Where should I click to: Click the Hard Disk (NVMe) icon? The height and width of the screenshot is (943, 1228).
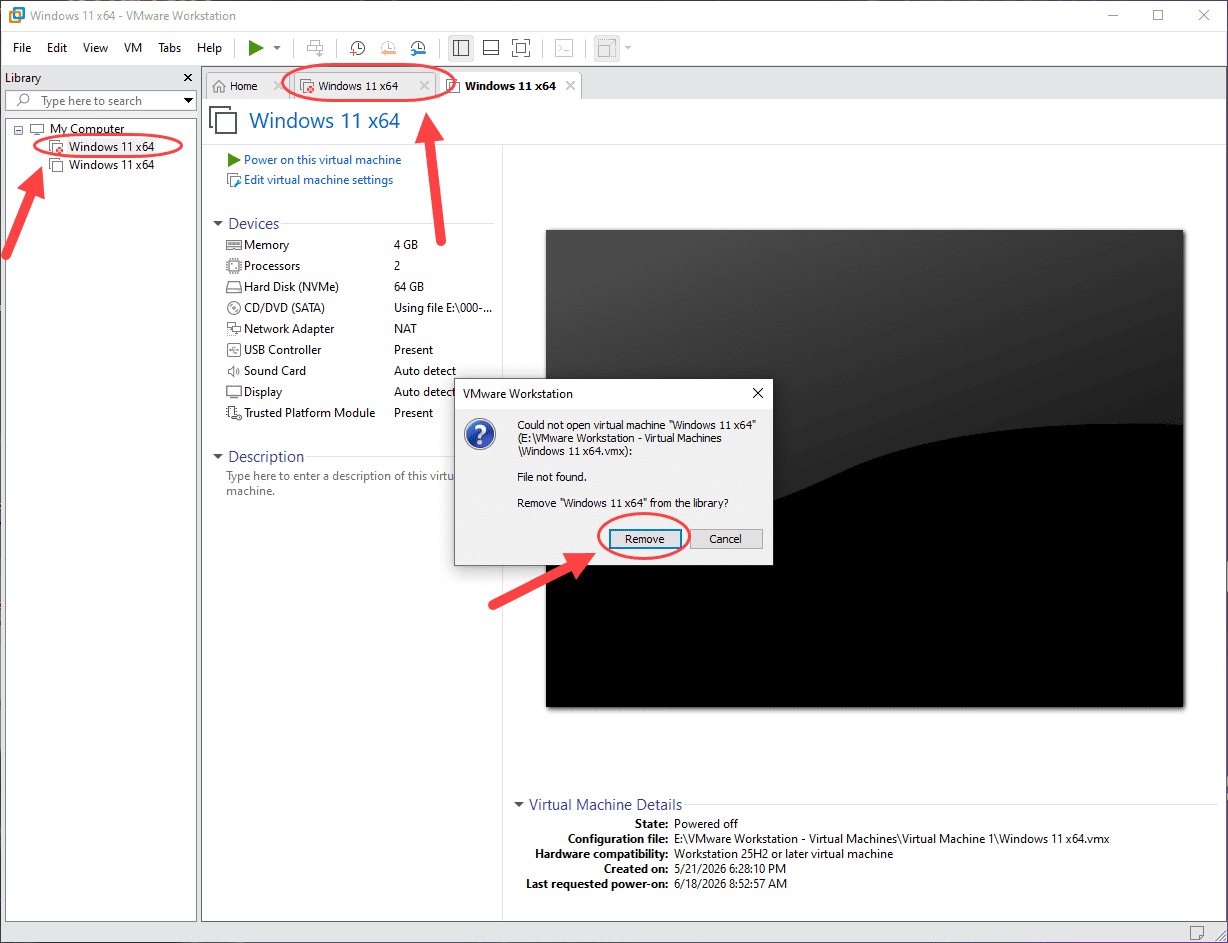(234, 287)
